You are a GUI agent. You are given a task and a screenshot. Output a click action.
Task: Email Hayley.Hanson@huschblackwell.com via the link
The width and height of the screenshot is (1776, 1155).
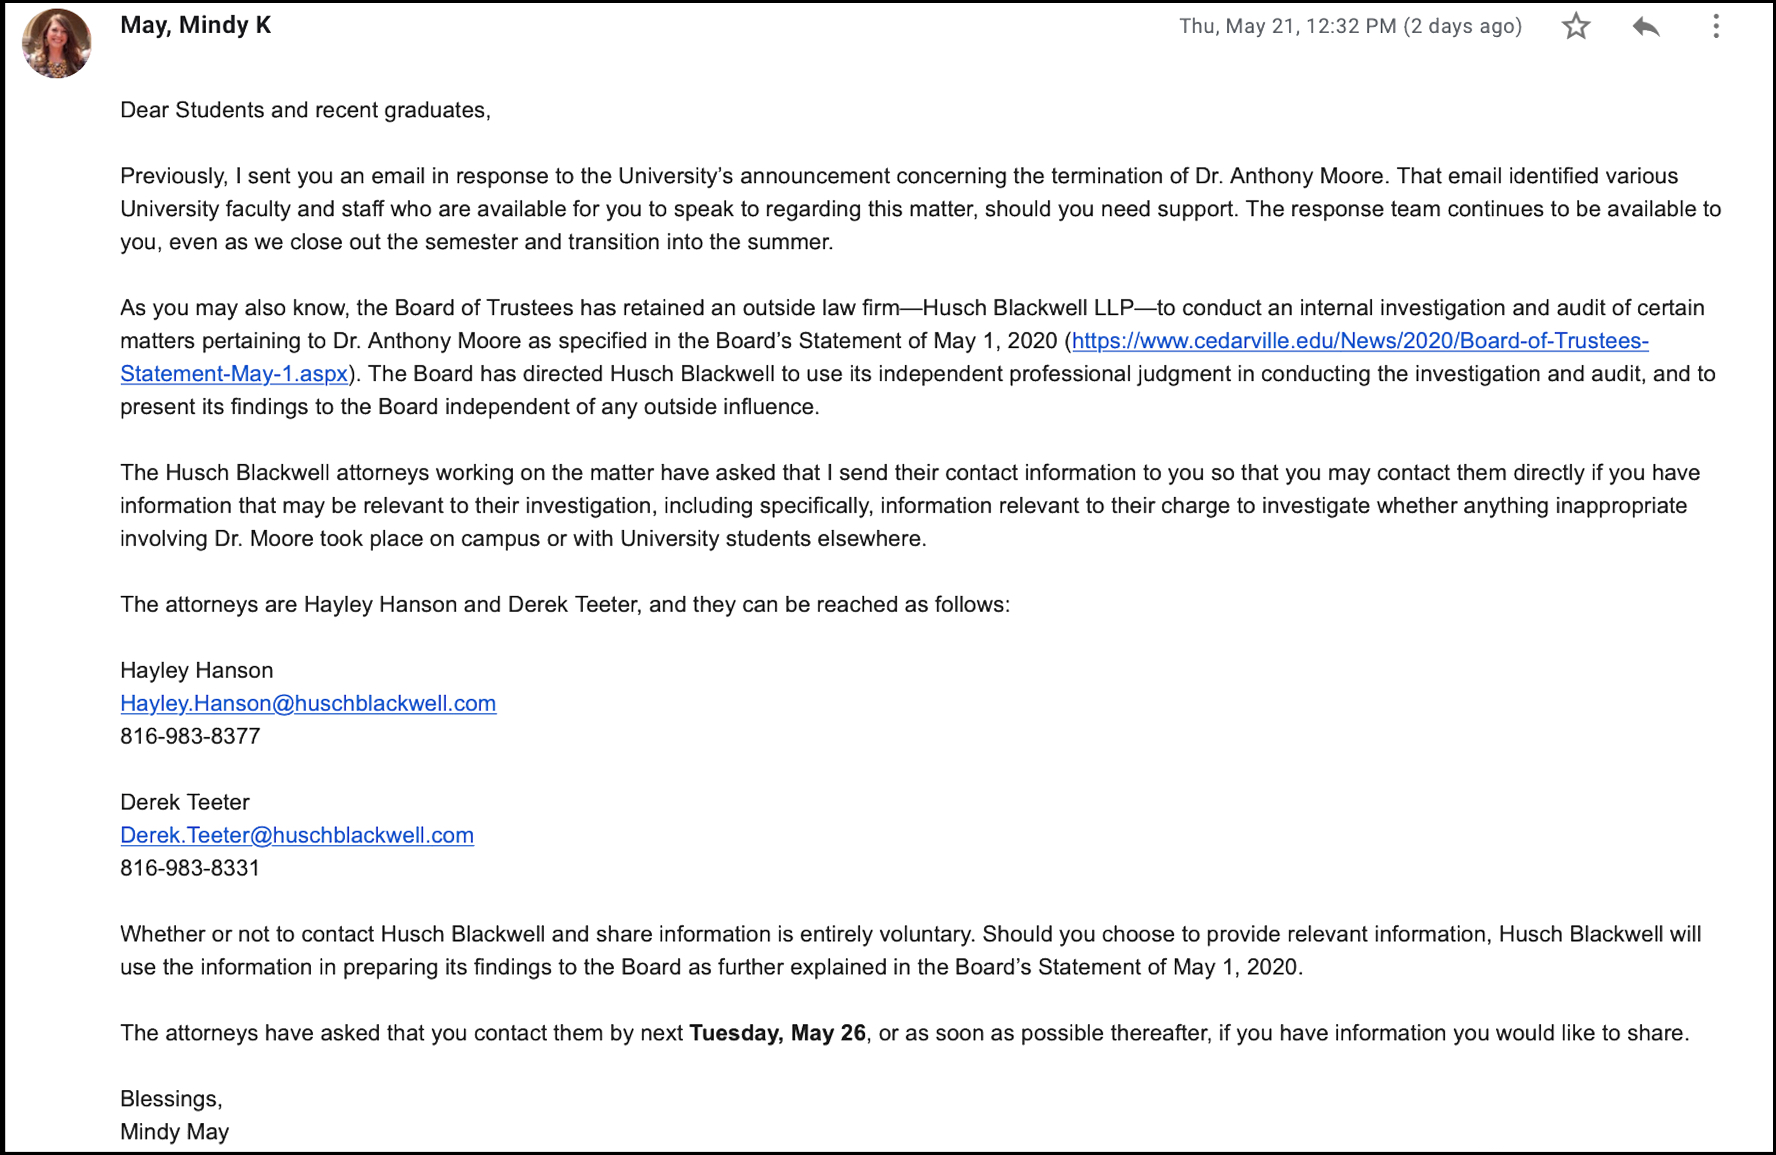(308, 704)
